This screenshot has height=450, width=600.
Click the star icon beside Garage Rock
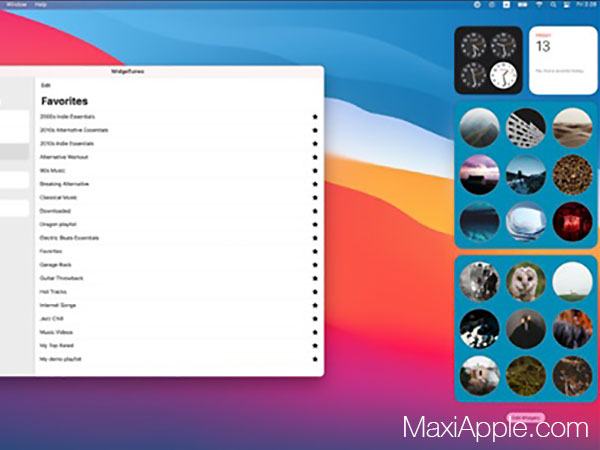[x=315, y=265]
